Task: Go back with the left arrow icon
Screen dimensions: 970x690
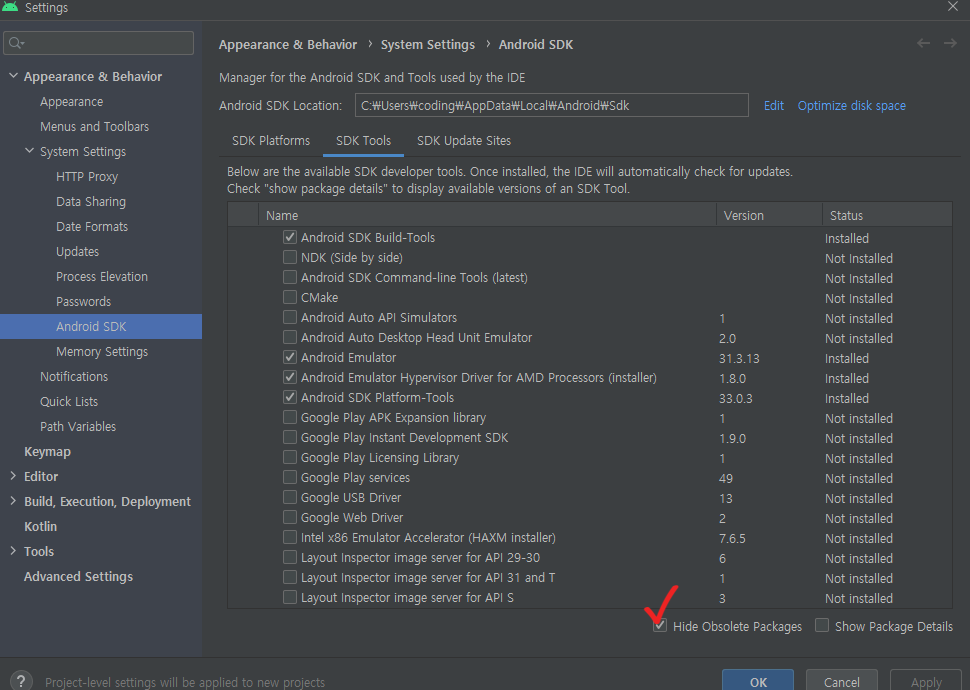Action: point(923,43)
